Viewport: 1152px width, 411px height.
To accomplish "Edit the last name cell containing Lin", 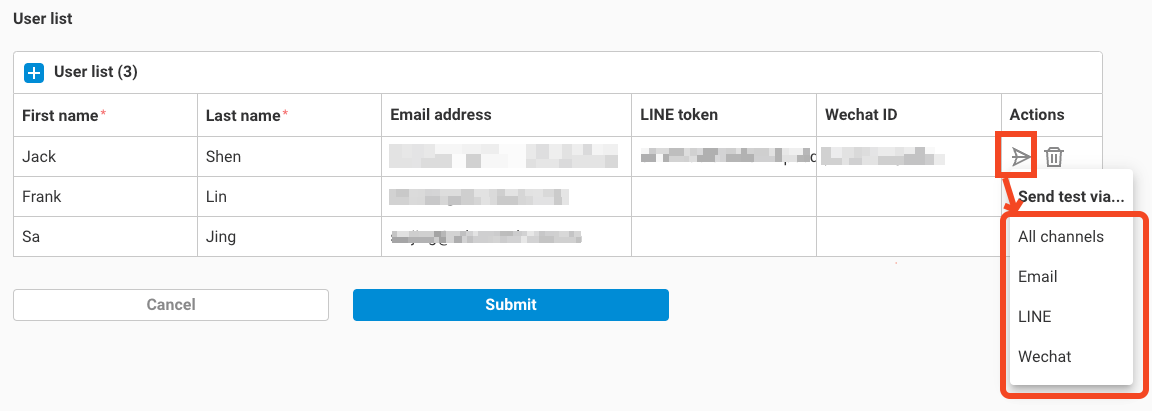I will point(289,197).
